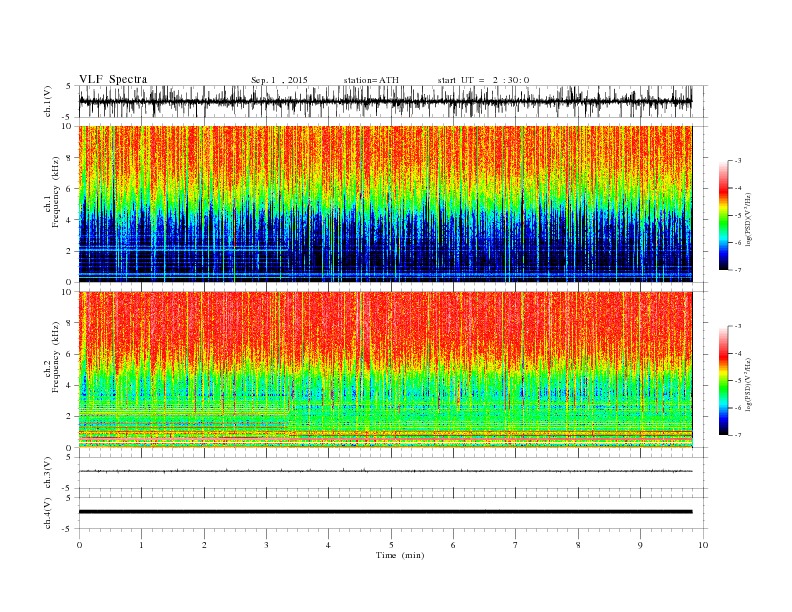Click the "VLF Spectra" plot title
Image resolution: width=792 pixels, height=612 pixels.
[113, 79]
